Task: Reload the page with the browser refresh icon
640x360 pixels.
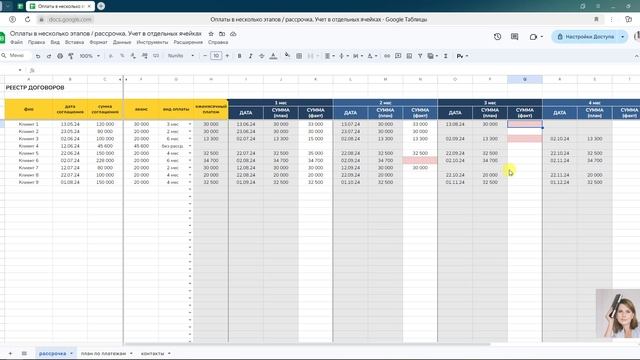Action: 27,19
